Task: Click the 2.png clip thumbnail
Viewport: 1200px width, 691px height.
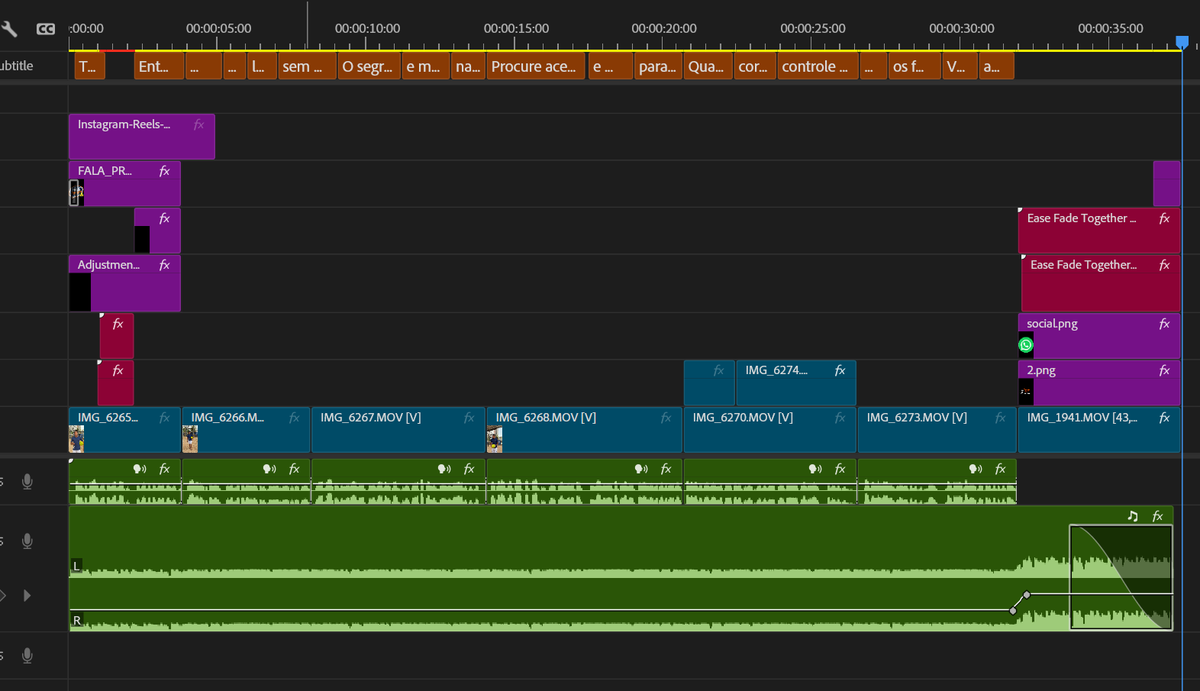Action: click(x=1026, y=392)
